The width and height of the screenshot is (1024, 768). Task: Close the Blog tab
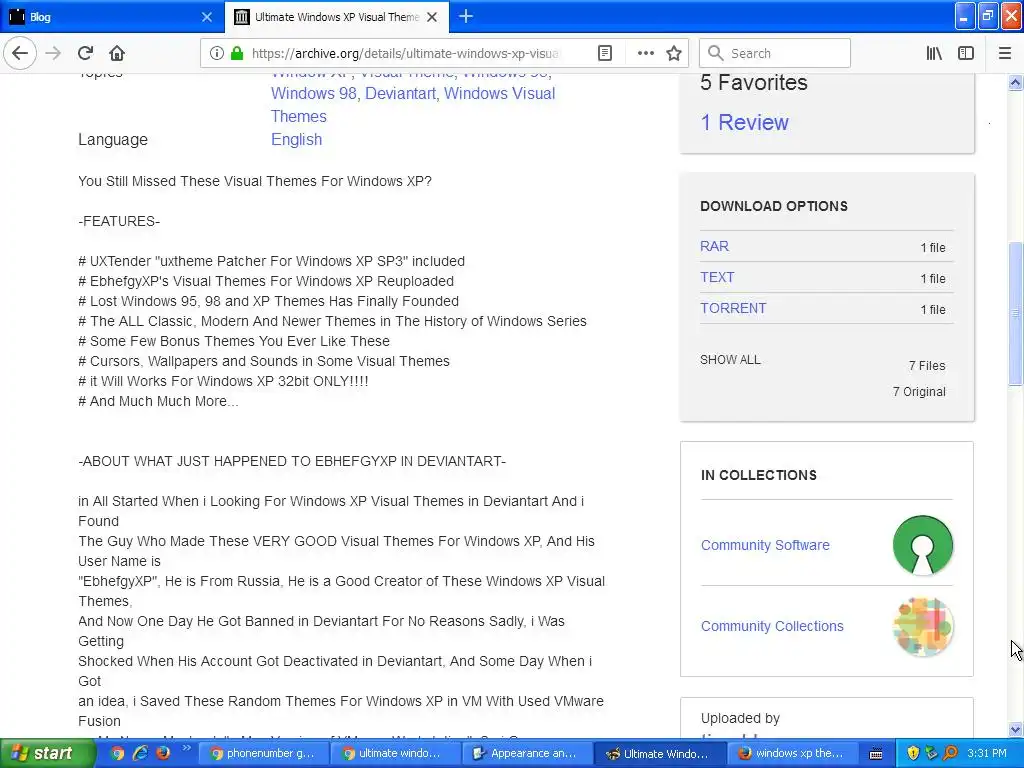[x=207, y=17]
